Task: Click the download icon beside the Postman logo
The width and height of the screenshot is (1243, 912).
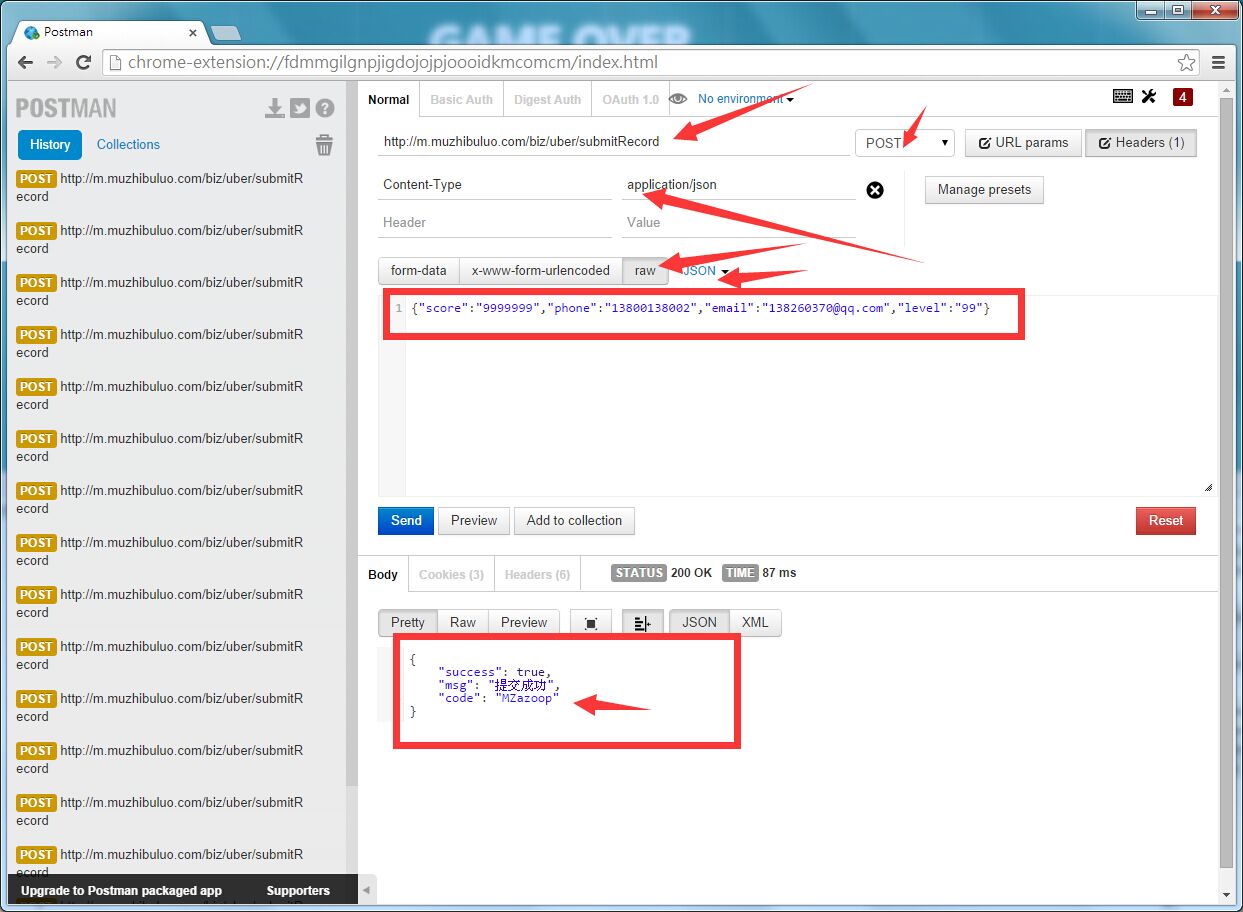Action: pyautogui.click(x=274, y=108)
